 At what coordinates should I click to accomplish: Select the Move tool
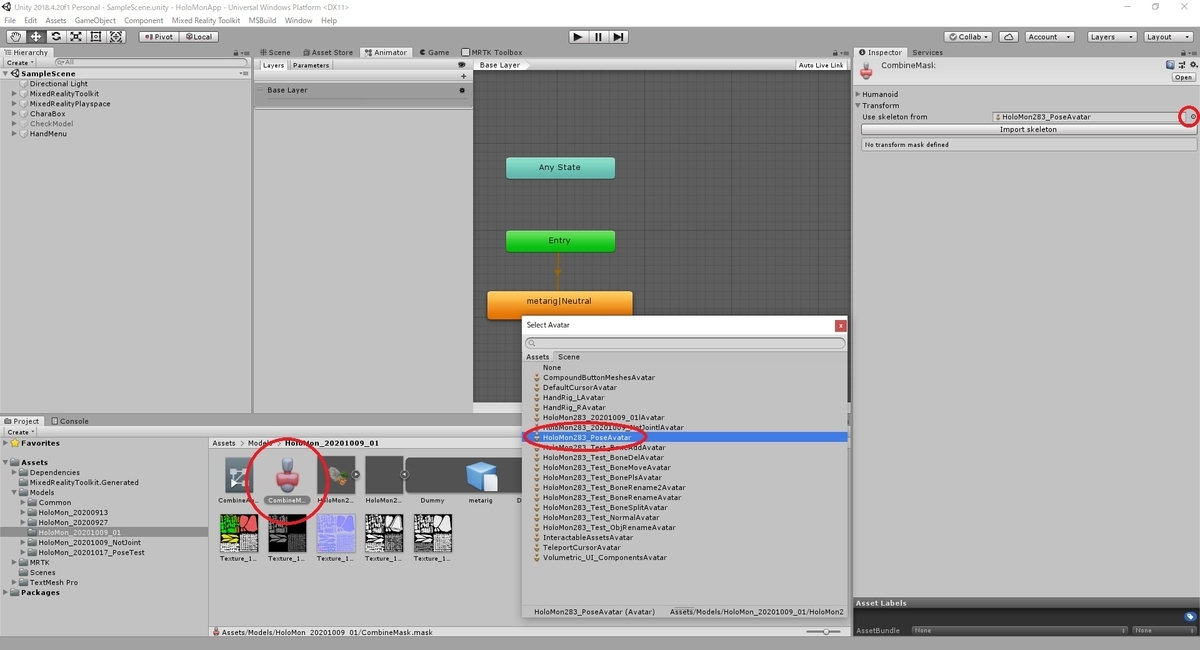(x=35, y=37)
